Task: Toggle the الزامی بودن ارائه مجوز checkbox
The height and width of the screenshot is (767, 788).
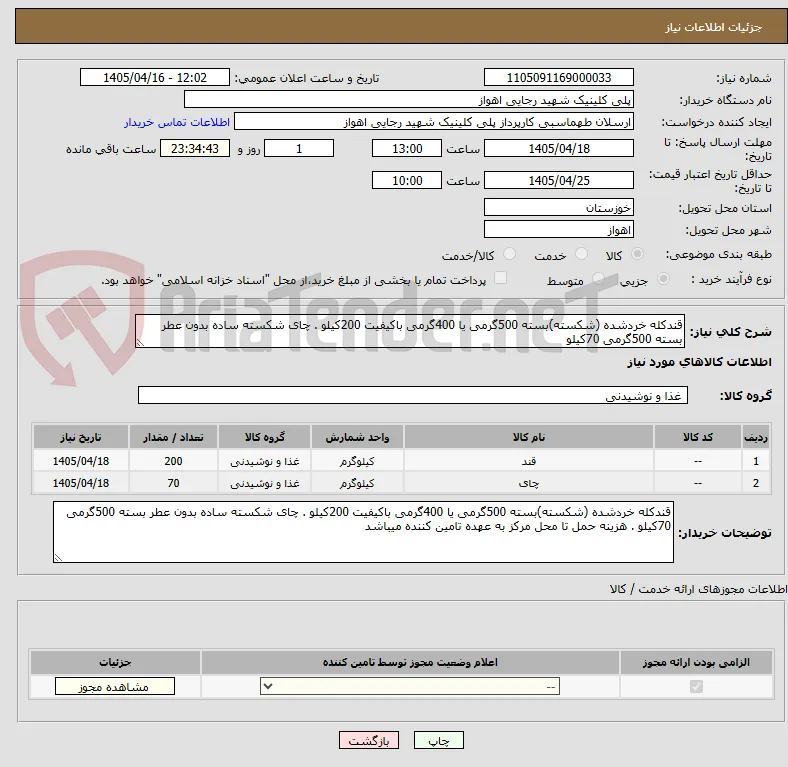Action: (x=696, y=687)
